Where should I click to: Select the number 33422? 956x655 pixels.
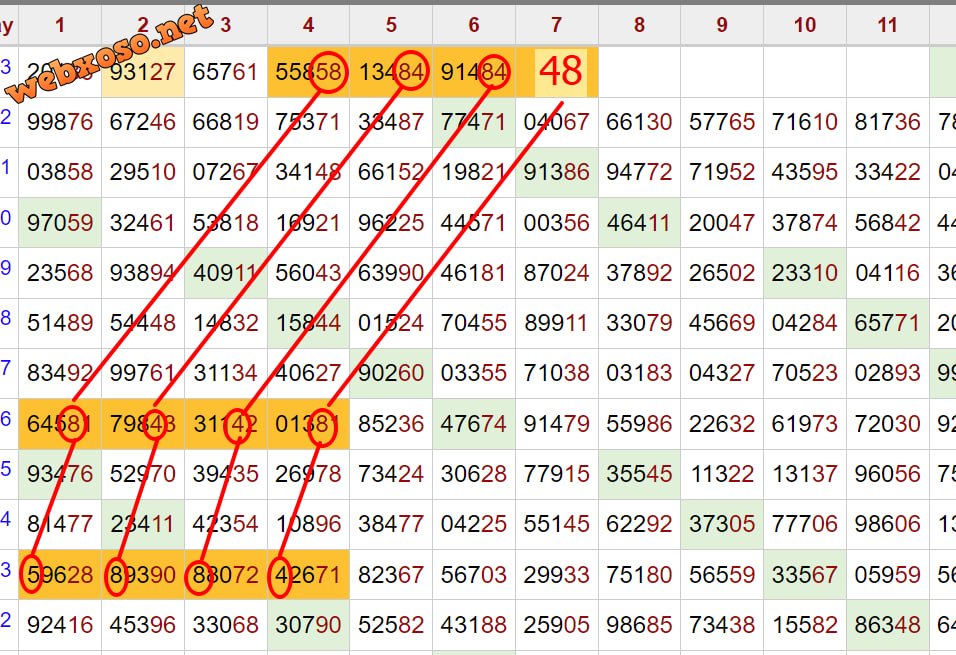(x=887, y=173)
